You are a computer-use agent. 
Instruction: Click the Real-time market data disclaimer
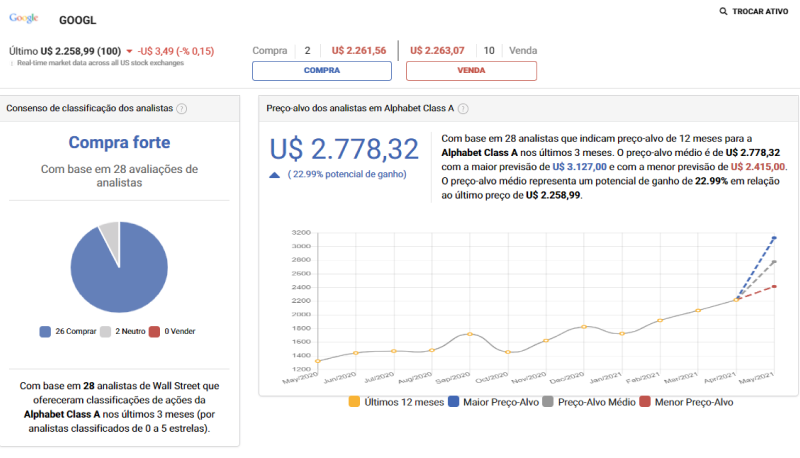[x=100, y=63]
